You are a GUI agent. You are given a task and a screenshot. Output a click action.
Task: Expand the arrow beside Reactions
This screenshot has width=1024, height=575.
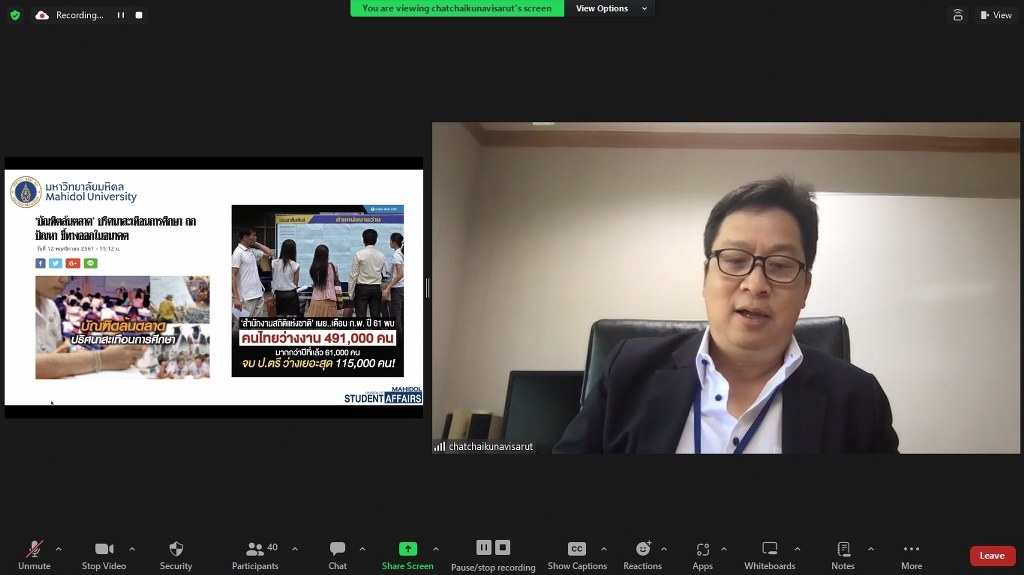(664, 549)
